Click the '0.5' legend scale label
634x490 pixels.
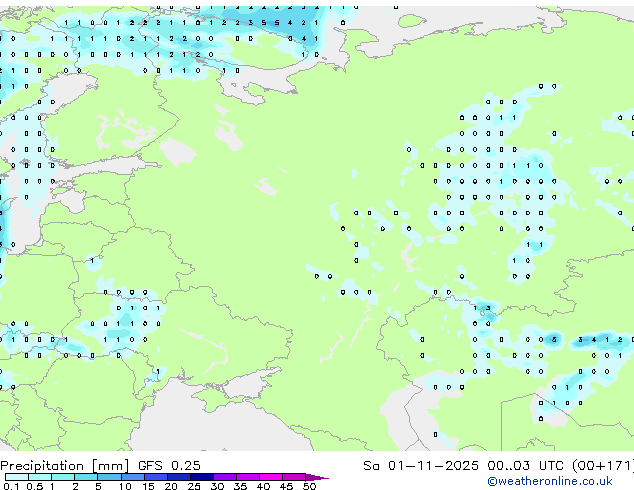35,486
